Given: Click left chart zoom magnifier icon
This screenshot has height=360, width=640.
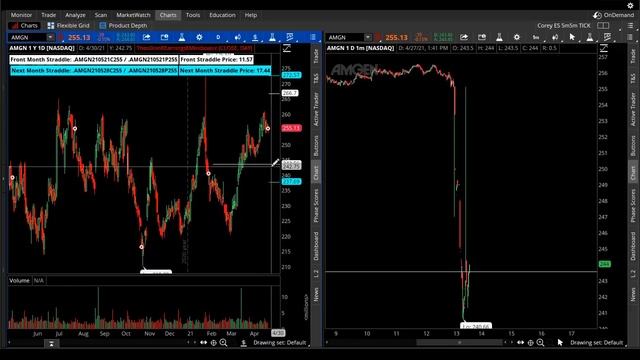Looking at the screenshot, I should tap(224, 343).
